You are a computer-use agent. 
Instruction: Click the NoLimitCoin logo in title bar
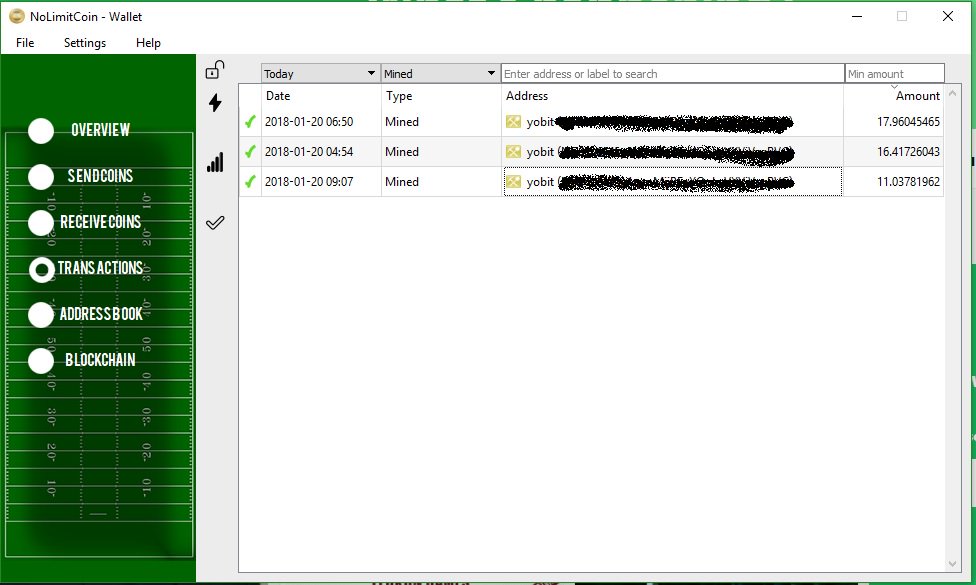[17, 17]
